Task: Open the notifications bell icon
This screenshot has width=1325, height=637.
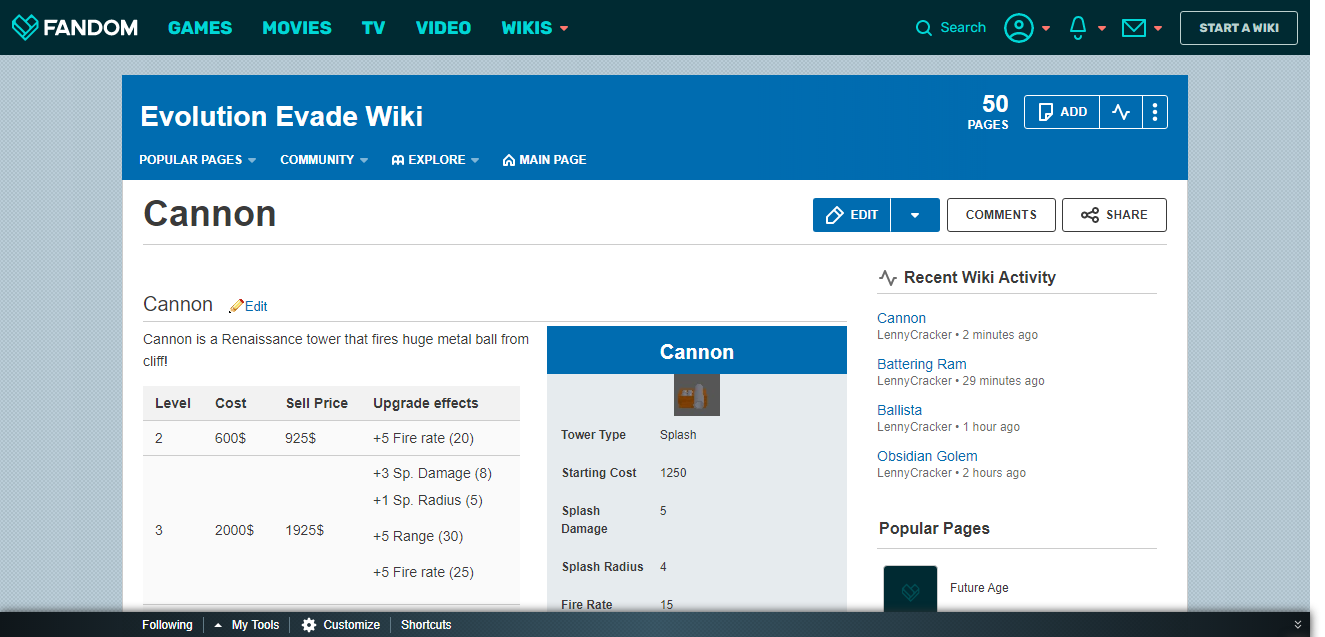Action: [x=1078, y=28]
